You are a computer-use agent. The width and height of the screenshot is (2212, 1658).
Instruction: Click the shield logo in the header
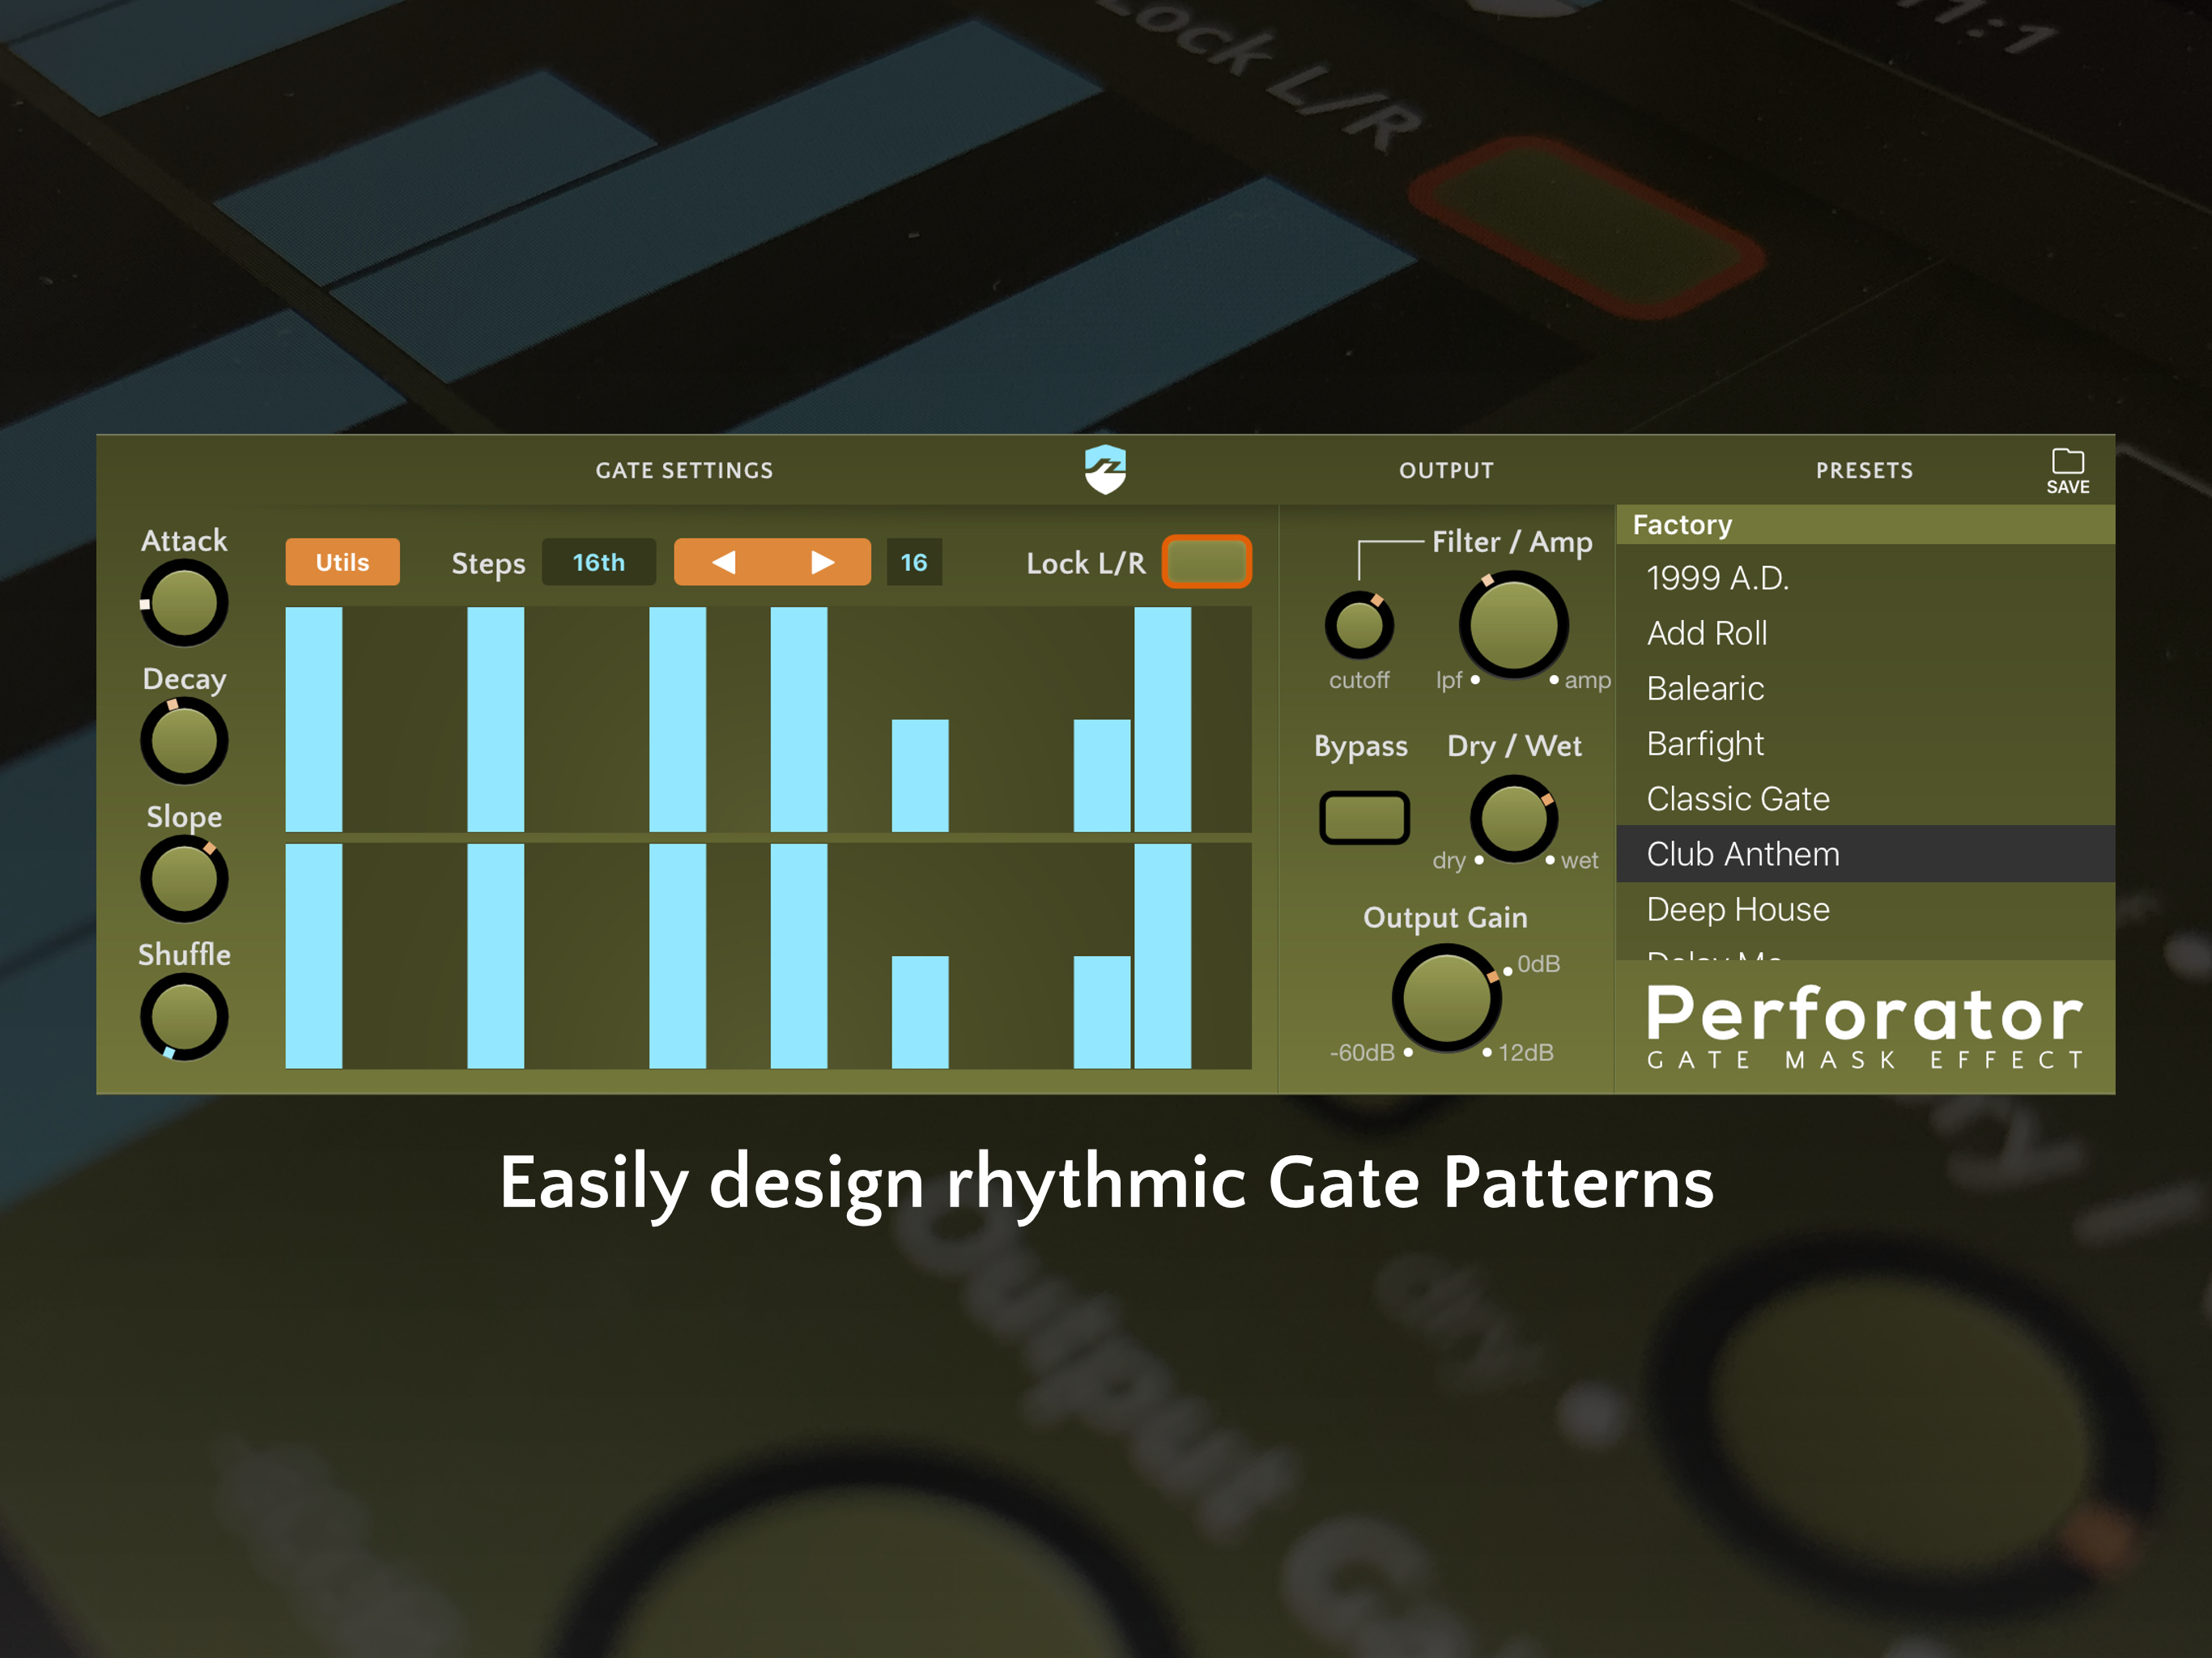pos(1105,469)
